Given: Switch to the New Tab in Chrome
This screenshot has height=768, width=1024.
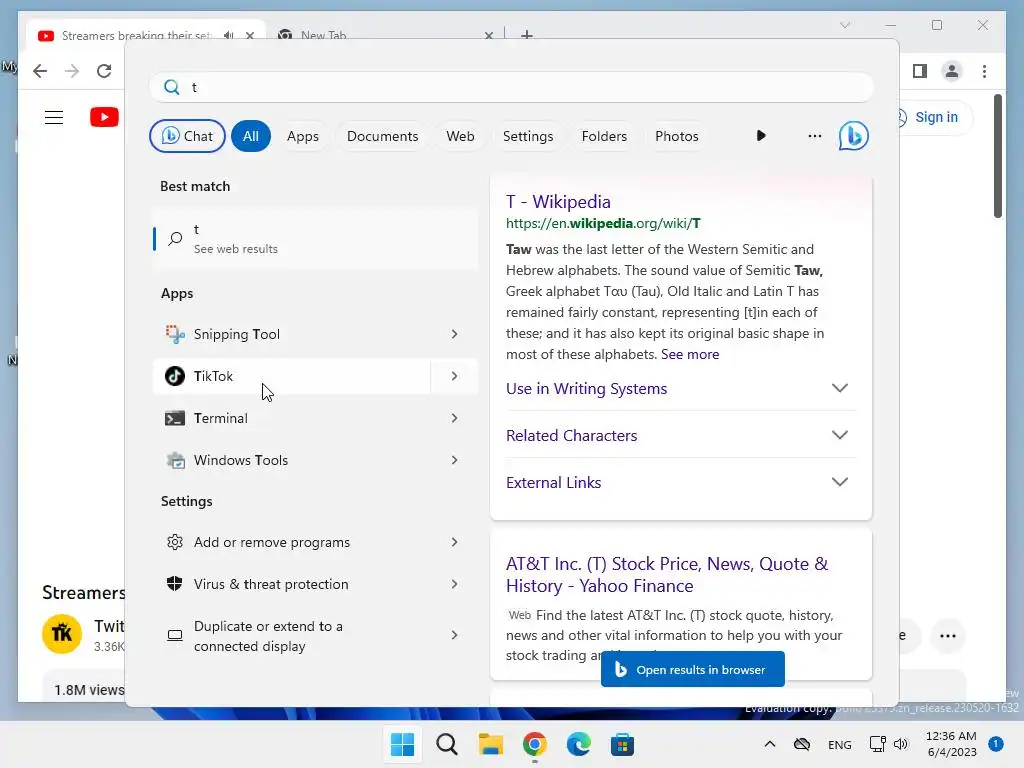Looking at the screenshot, I should tap(385, 35).
